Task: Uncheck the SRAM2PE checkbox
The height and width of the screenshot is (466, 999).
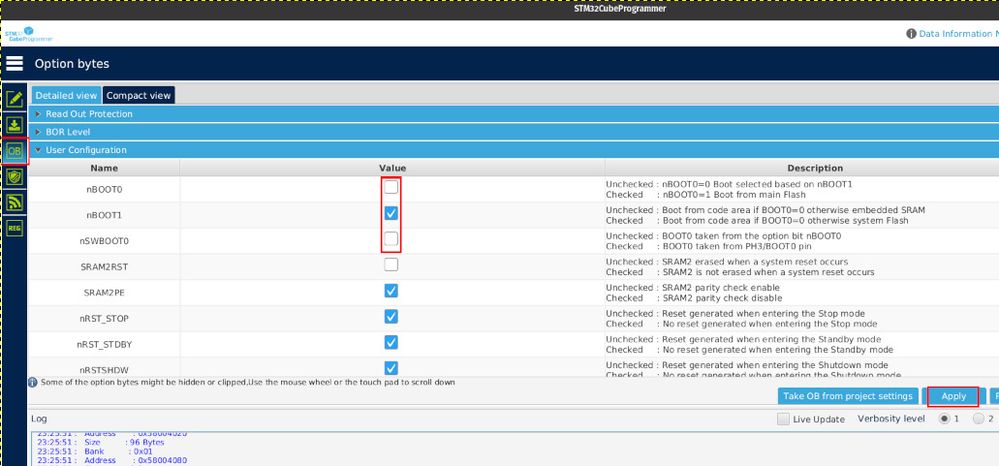Action: click(391, 291)
